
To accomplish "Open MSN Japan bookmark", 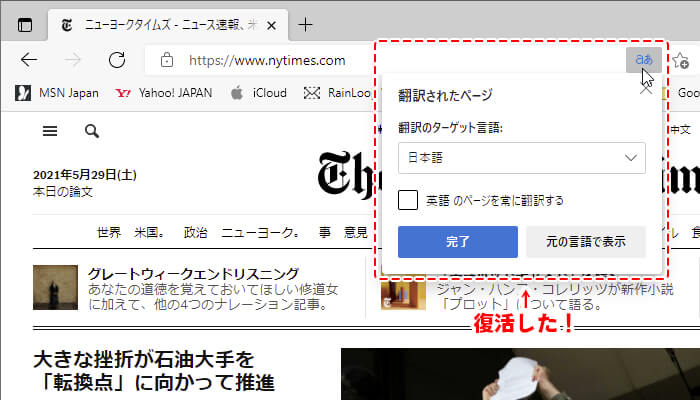I will click(x=57, y=93).
